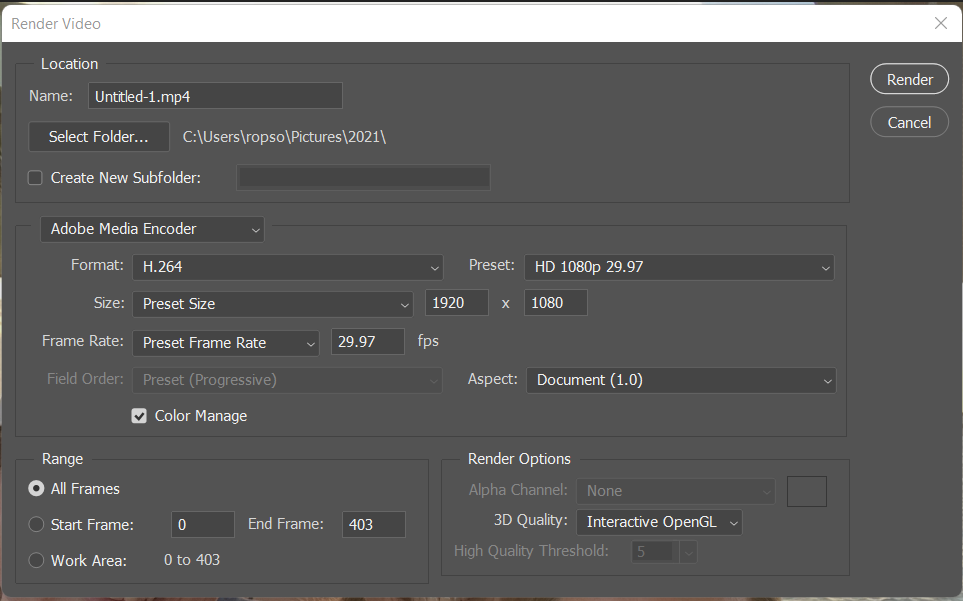Image resolution: width=963 pixels, height=601 pixels.
Task: Disable the Color Manage checkbox
Action: [x=139, y=415]
